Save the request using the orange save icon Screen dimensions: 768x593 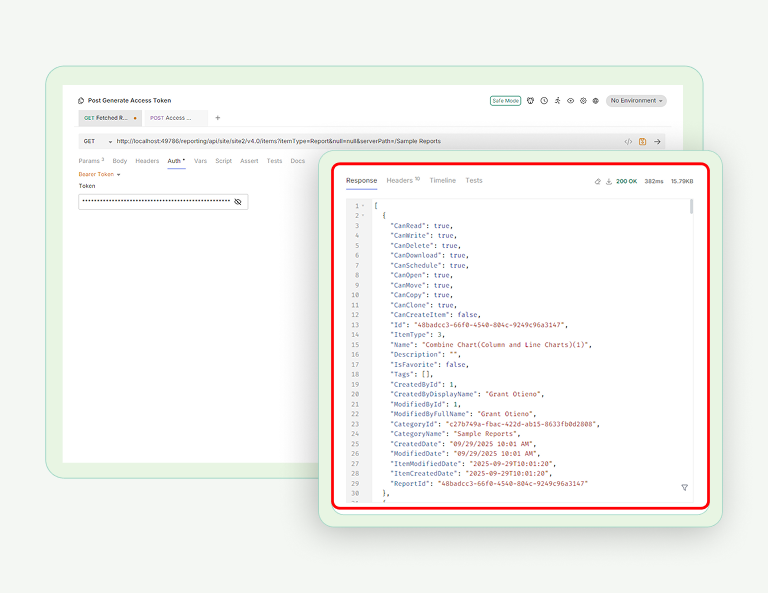(643, 142)
